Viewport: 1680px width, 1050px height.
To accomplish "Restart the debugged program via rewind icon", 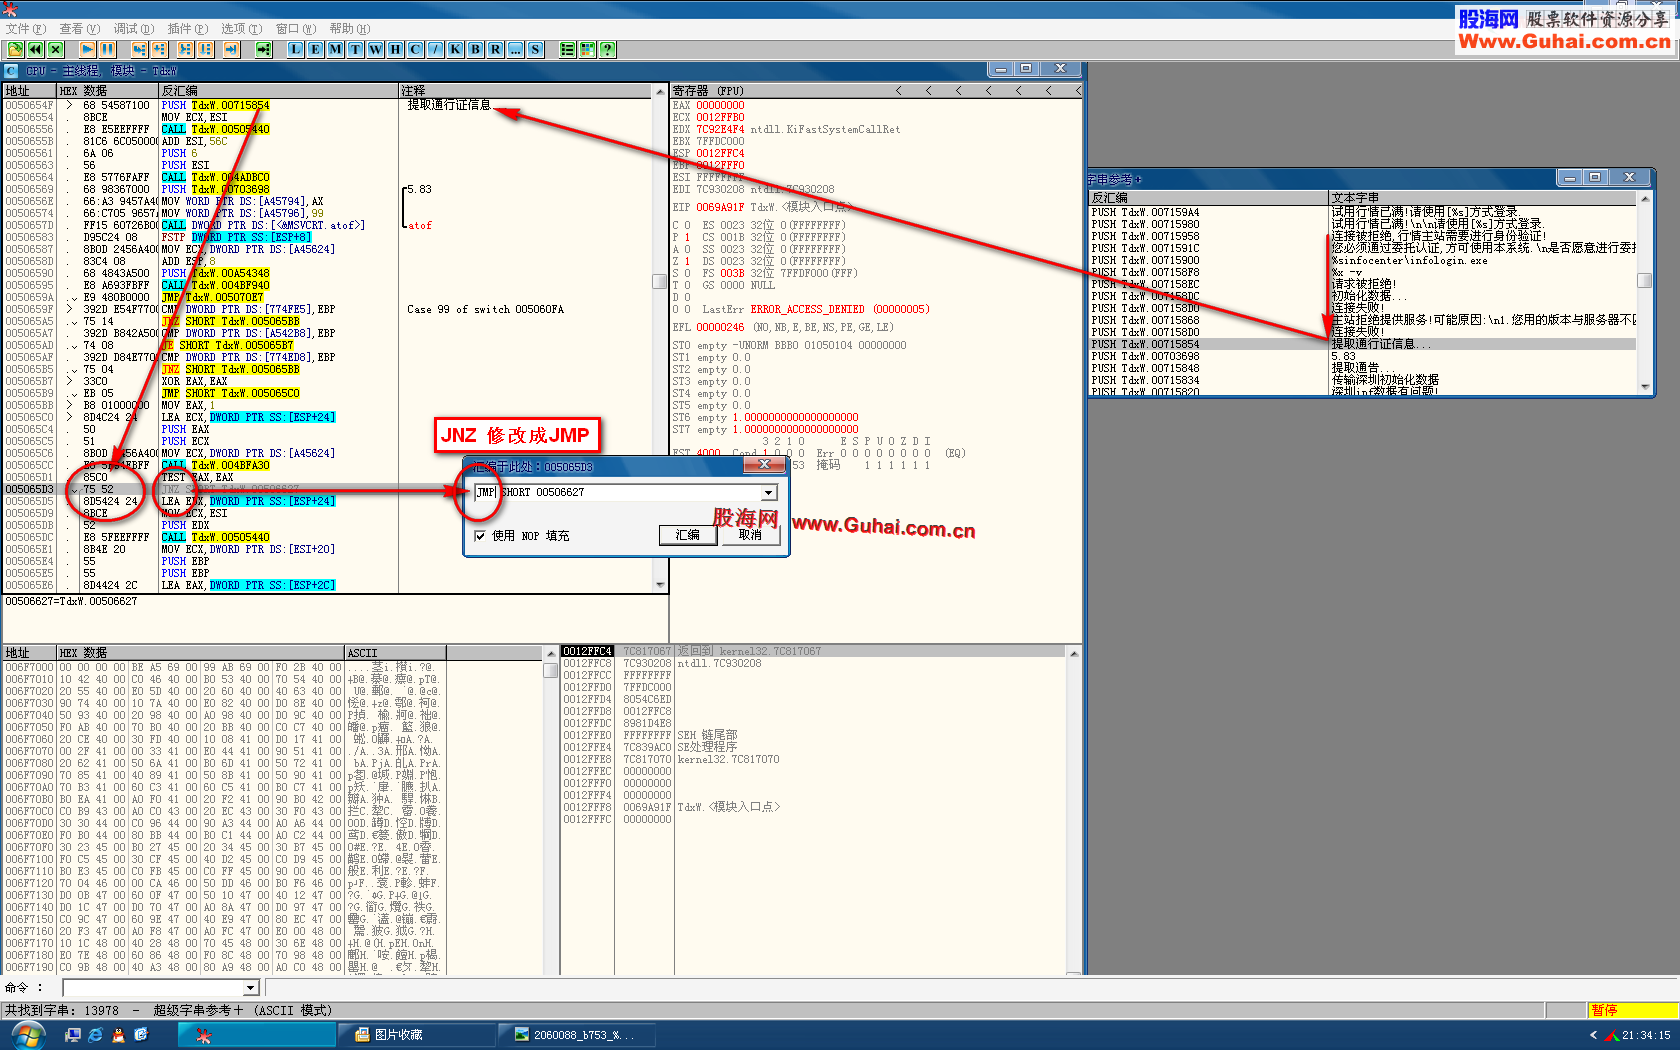I will (x=35, y=49).
